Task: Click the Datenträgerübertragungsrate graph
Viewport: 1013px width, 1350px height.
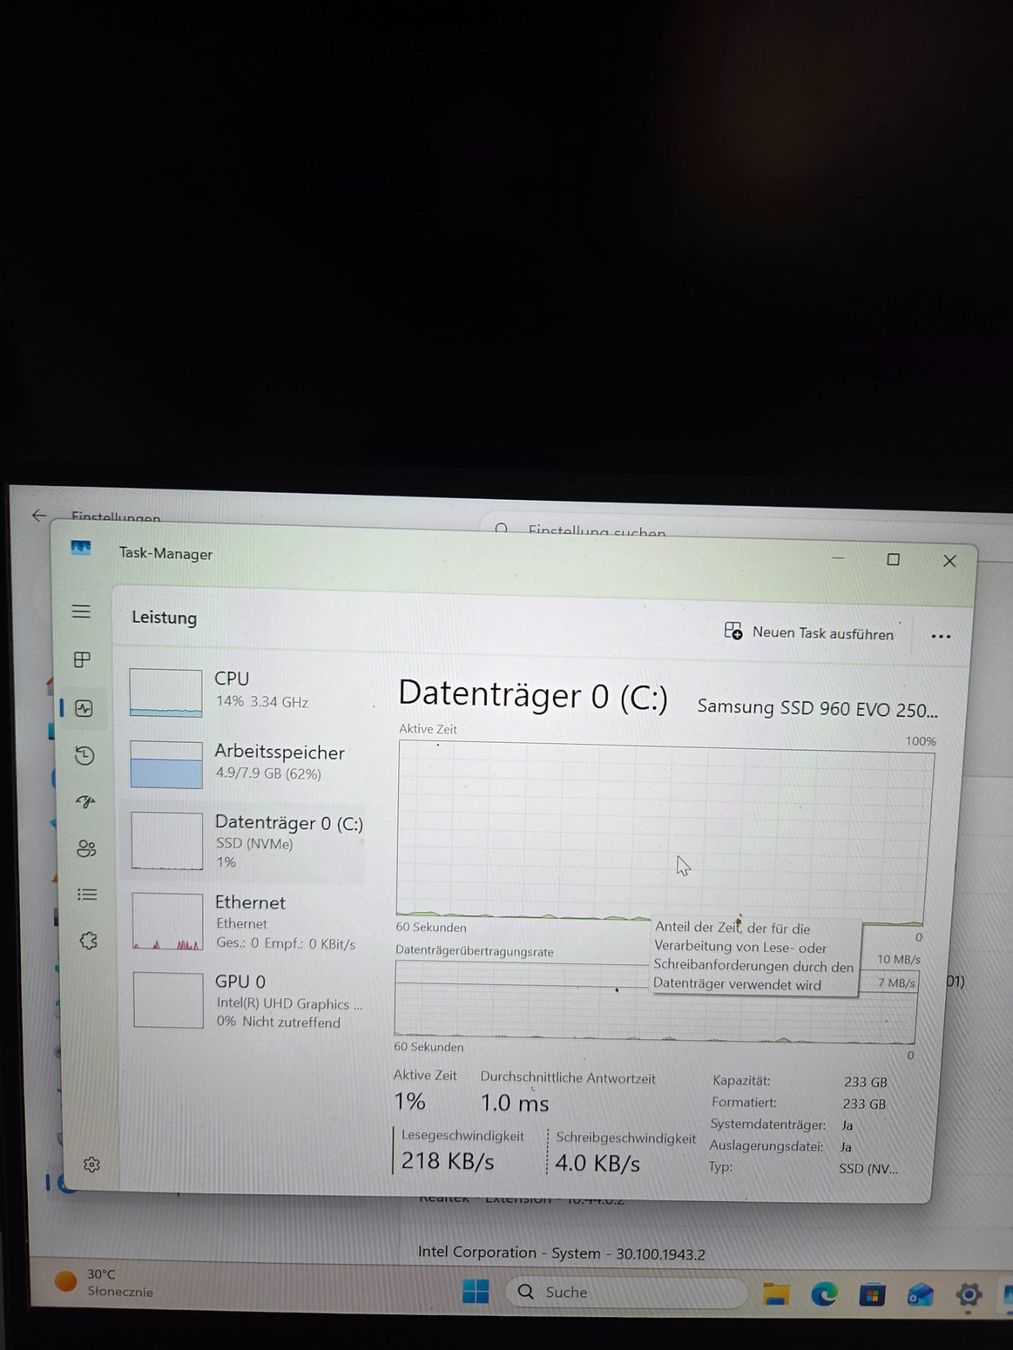Action: tap(655, 1002)
